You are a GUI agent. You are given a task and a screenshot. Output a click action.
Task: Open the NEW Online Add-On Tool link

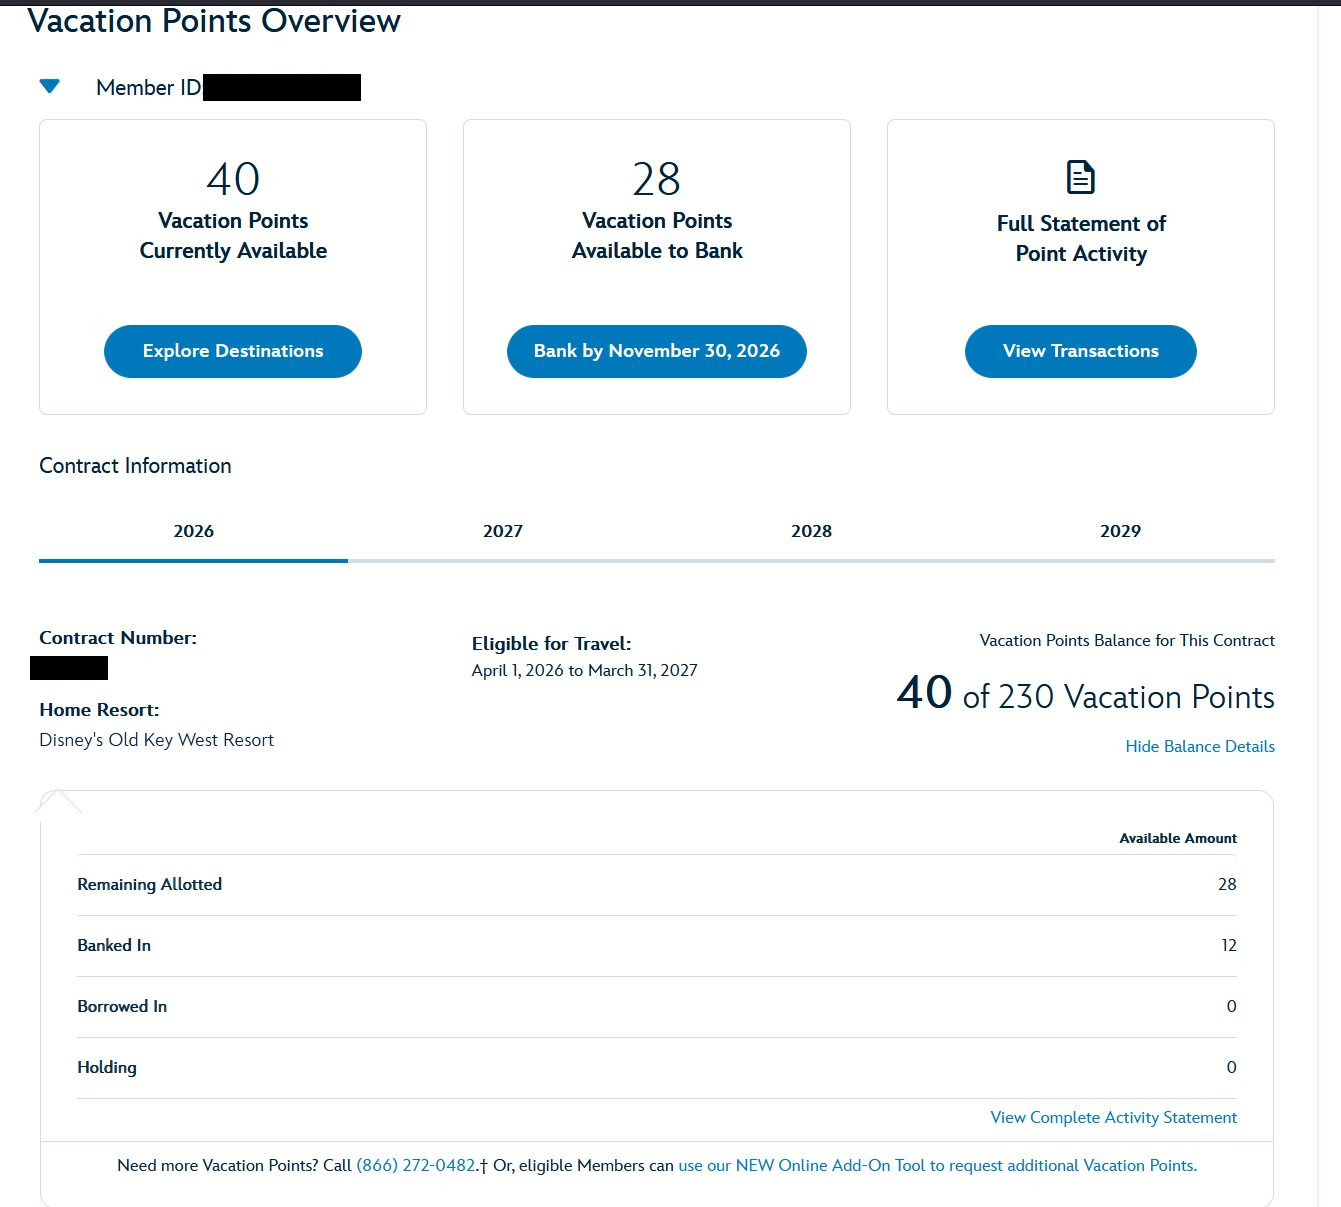938,1165
